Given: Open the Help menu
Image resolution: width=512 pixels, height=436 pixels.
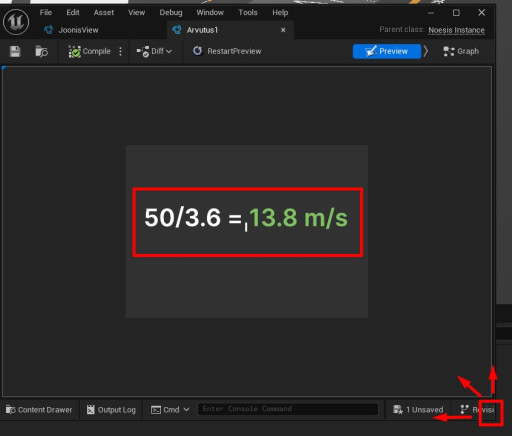Looking at the screenshot, I should tap(280, 13).
